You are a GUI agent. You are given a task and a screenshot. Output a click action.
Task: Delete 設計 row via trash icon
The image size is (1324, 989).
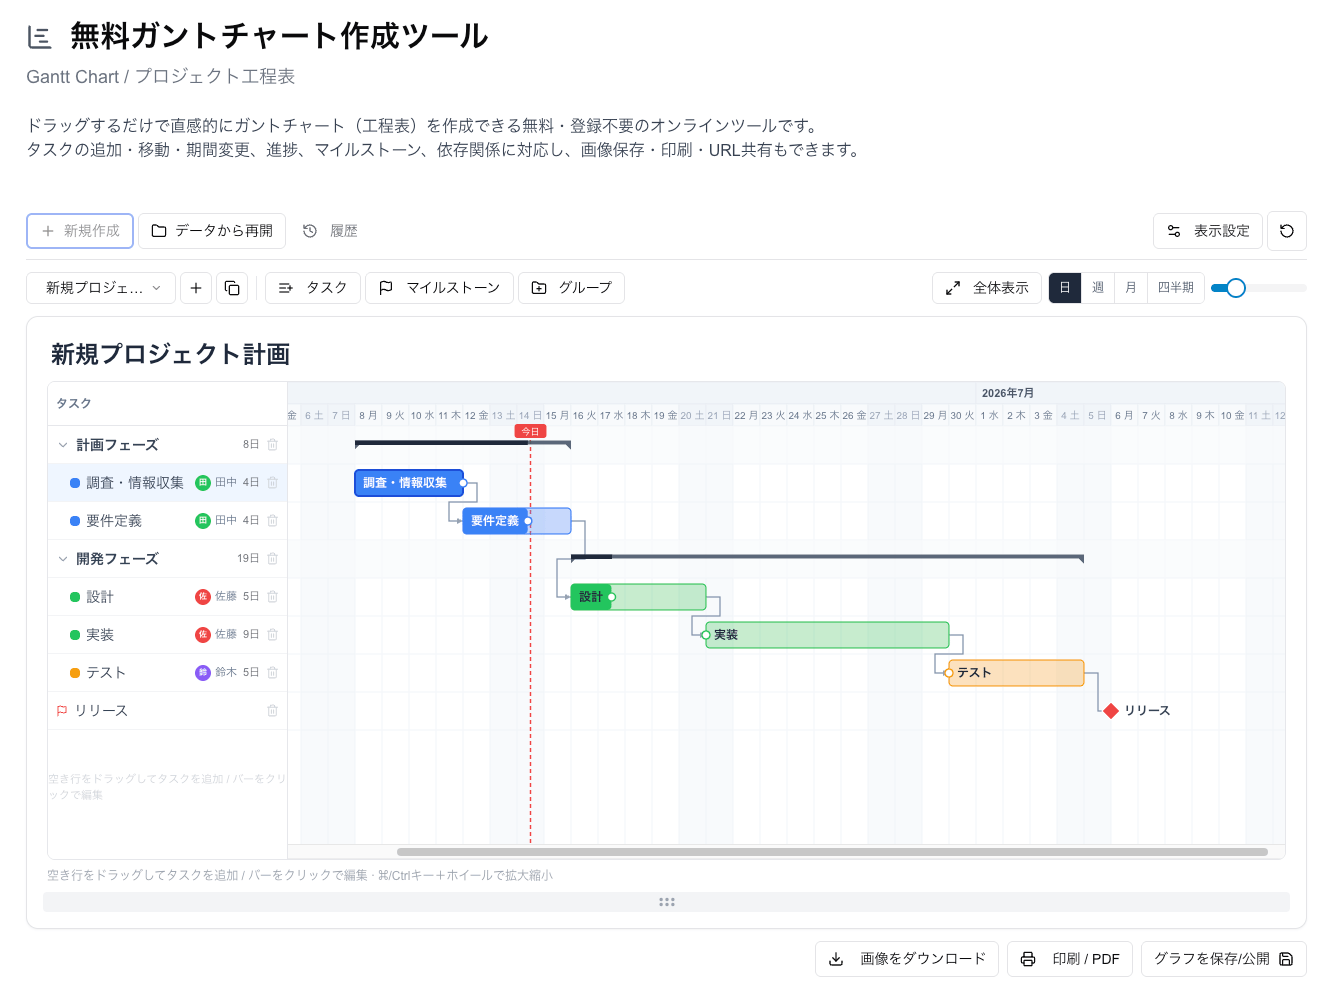point(272,597)
